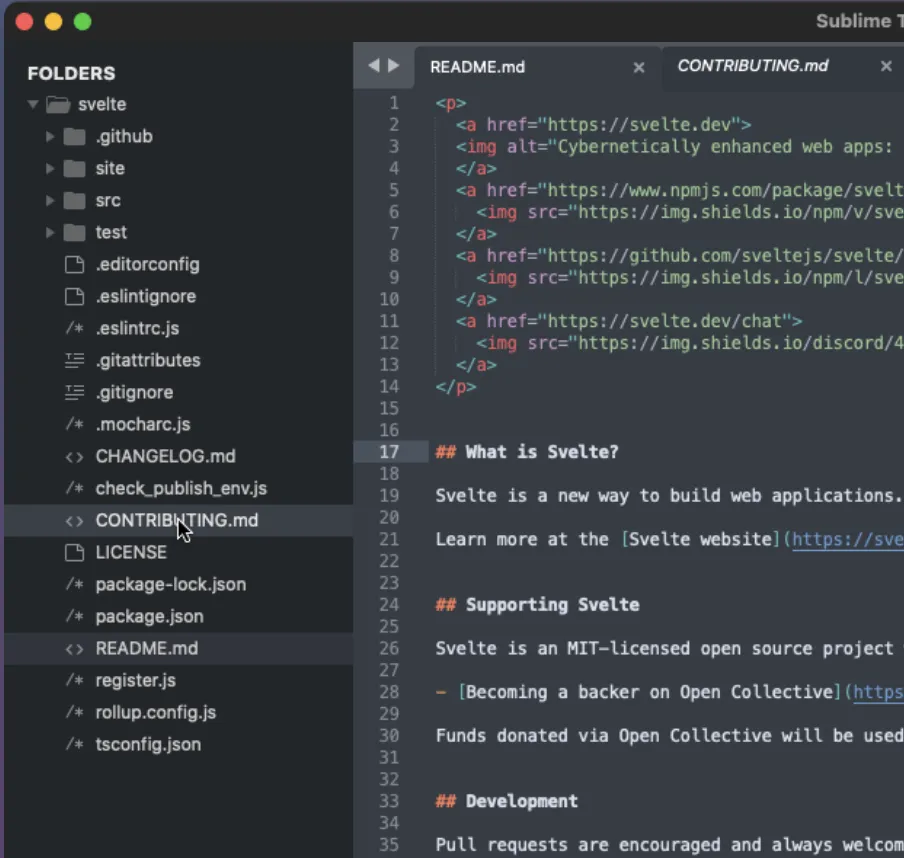Image resolution: width=904 pixels, height=858 pixels.
Task: Click the site folder icon
Action: coord(74,168)
